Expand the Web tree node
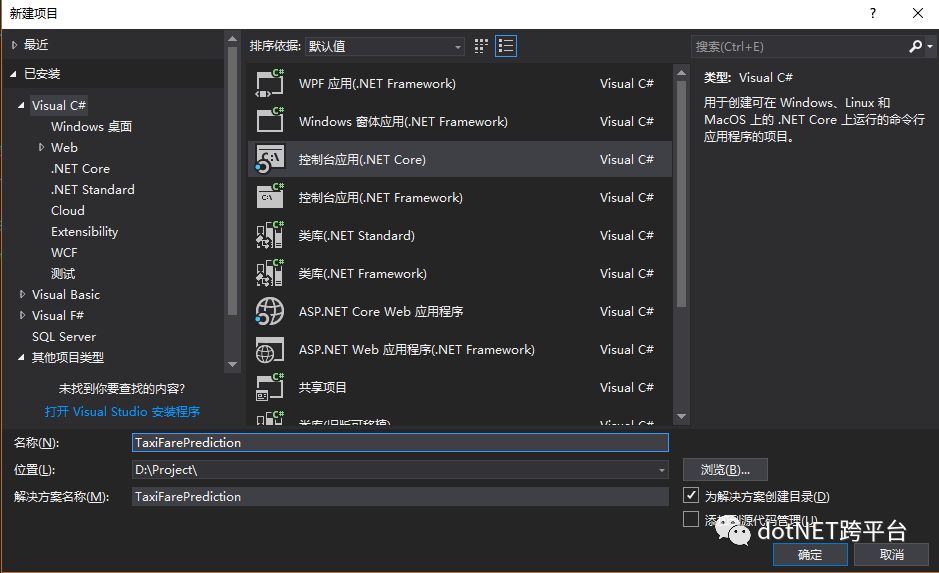The width and height of the screenshot is (939, 573). tap(41, 147)
